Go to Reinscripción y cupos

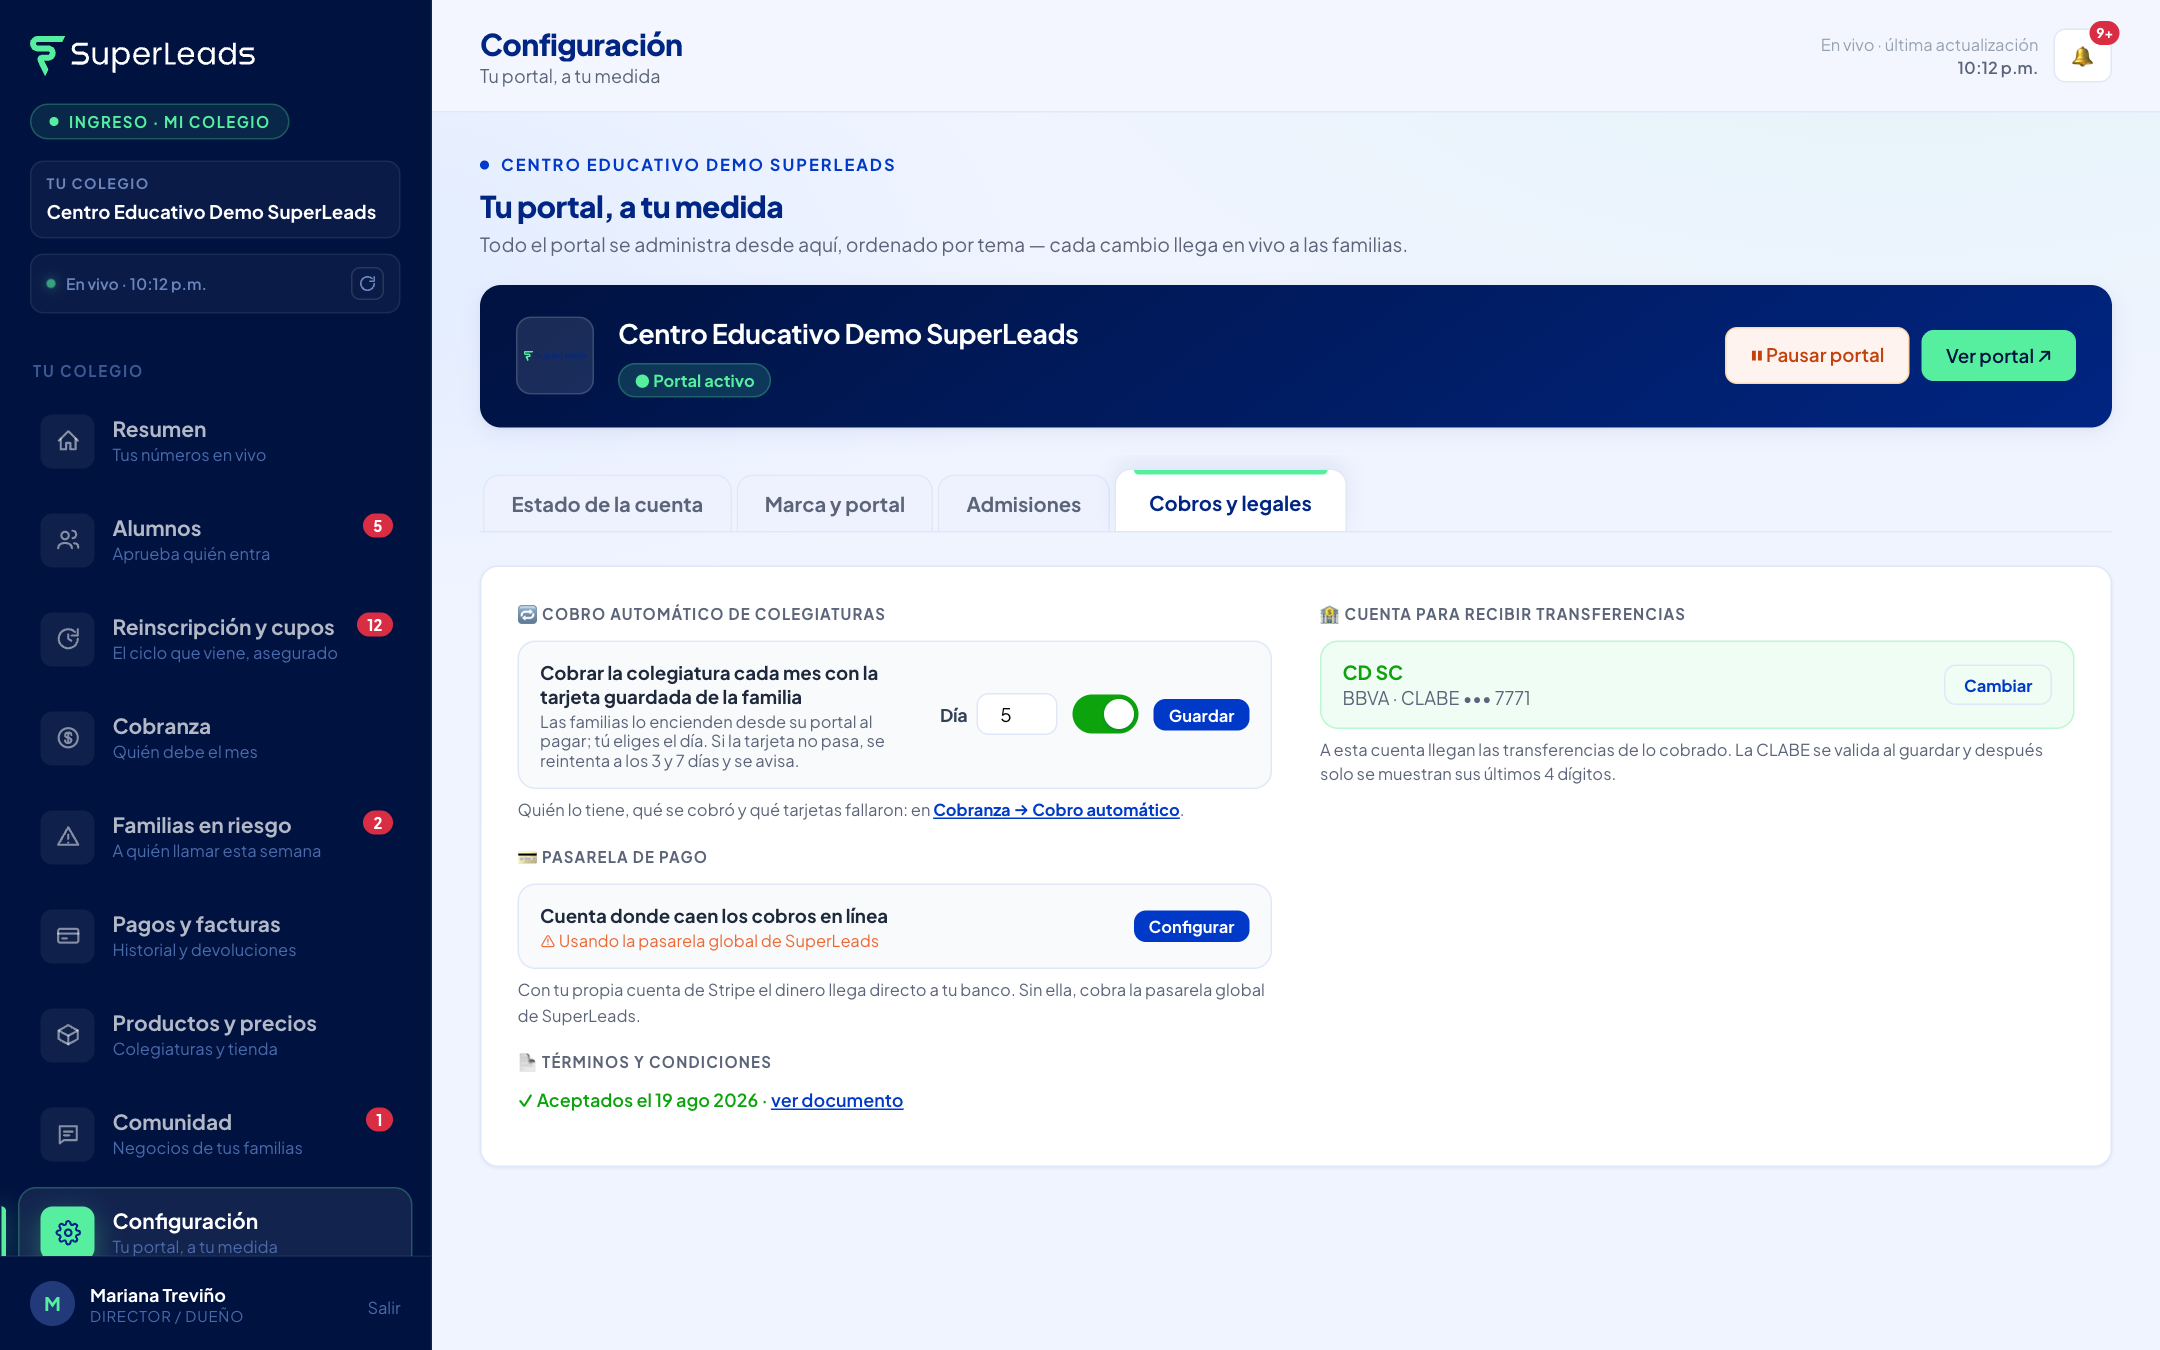[x=216, y=639]
